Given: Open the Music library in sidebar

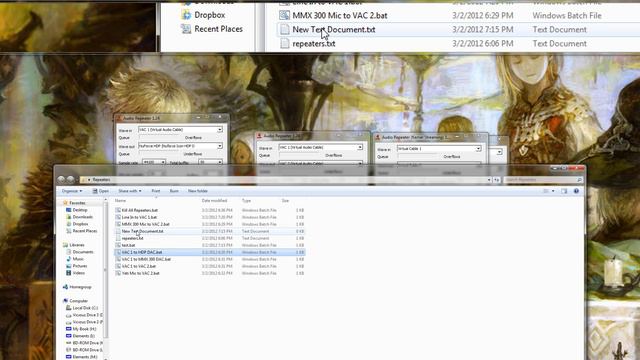Looking at the screenshot, I should 75,259.
